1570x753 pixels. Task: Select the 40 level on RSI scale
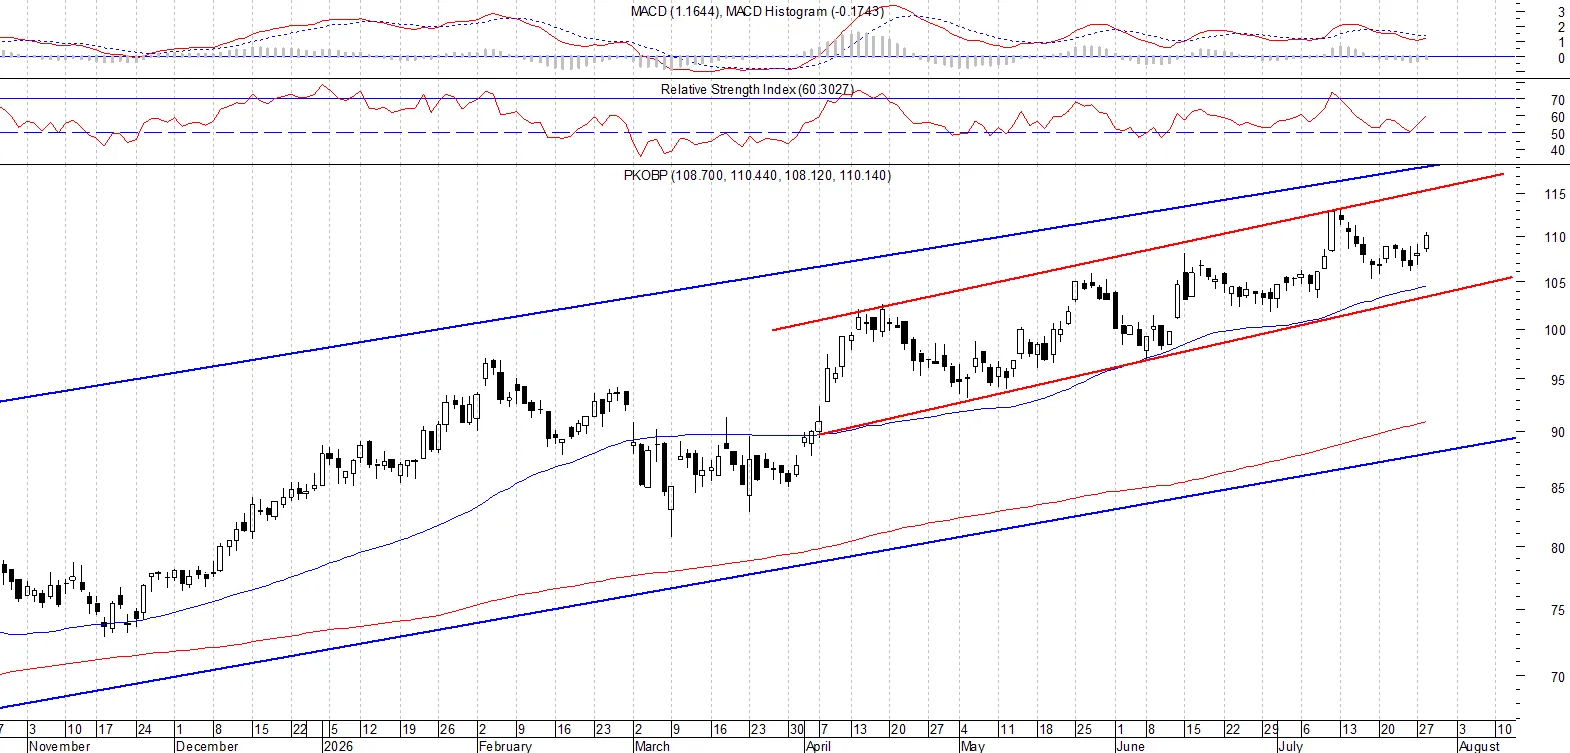[1558, 151]
